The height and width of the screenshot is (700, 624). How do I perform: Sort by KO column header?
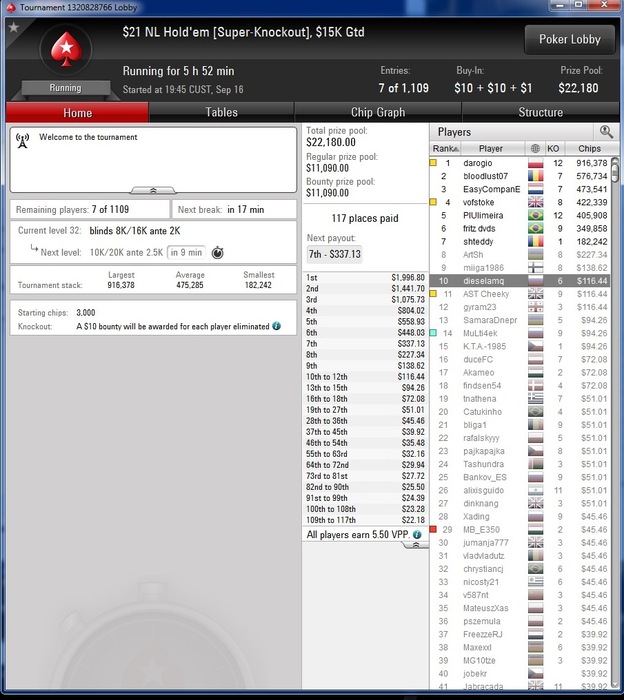[553, 148]
